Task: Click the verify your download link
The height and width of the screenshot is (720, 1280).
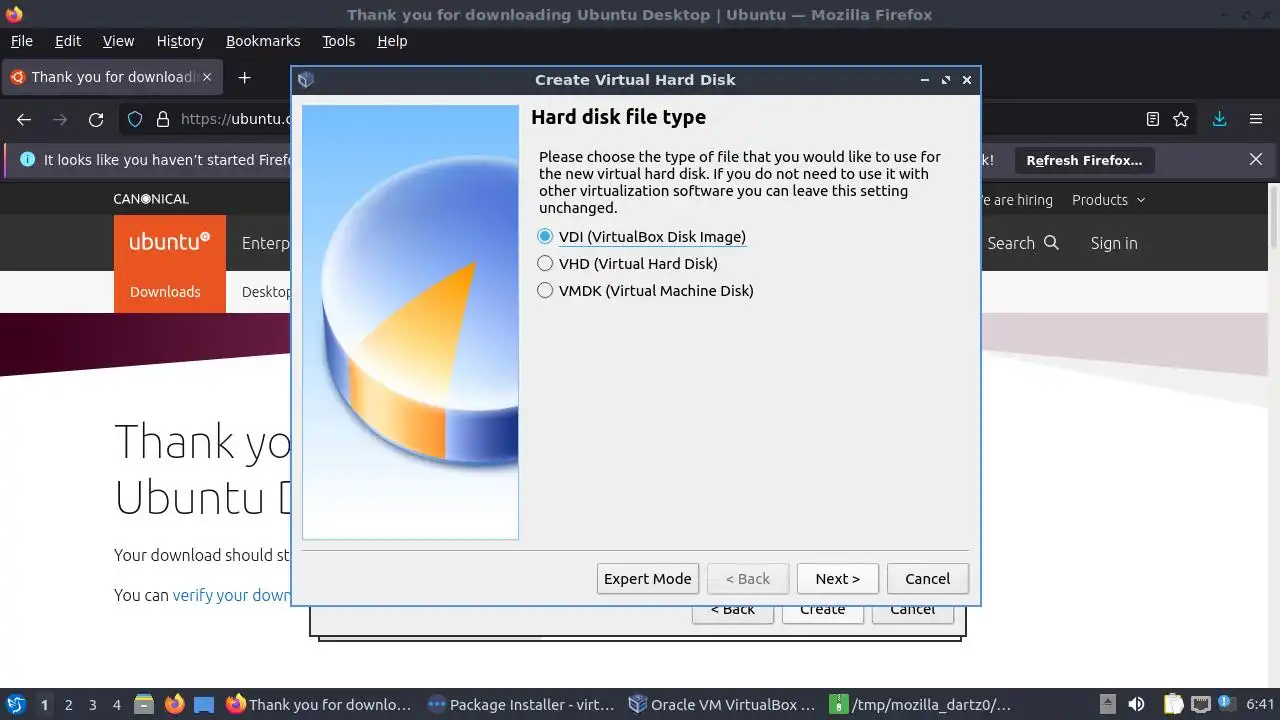Action: click(232, 595)
